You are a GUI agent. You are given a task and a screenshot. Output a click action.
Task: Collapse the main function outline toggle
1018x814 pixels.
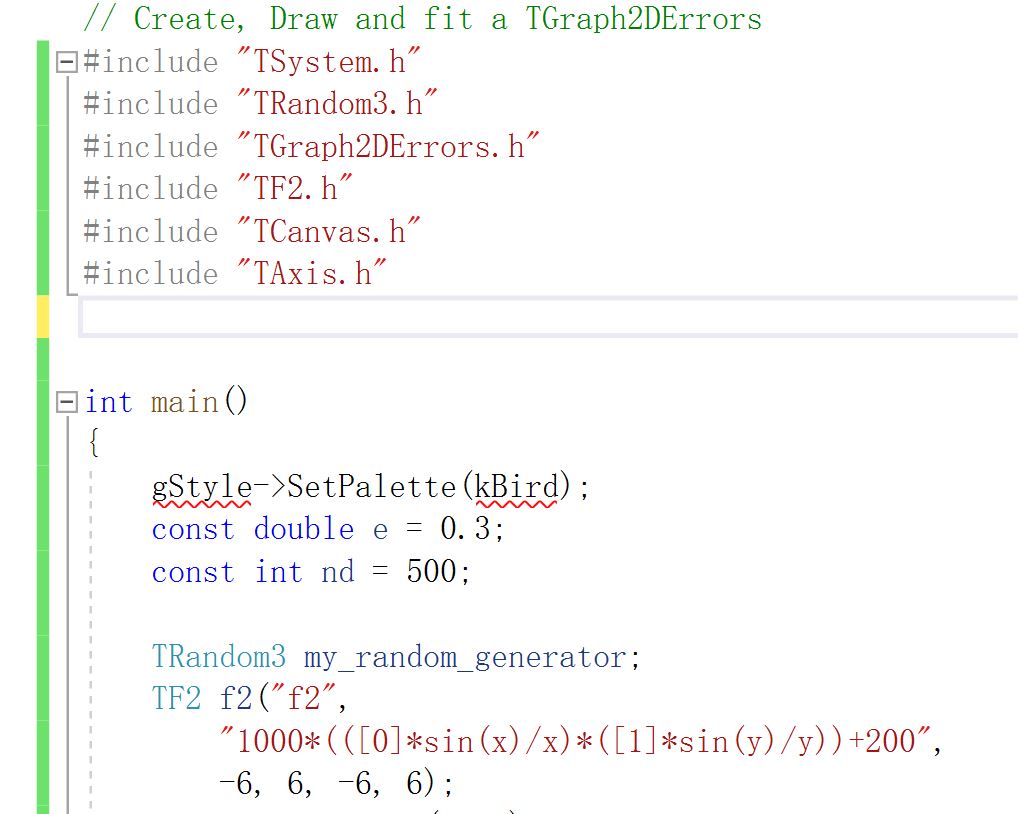click(x=67, y=402)
